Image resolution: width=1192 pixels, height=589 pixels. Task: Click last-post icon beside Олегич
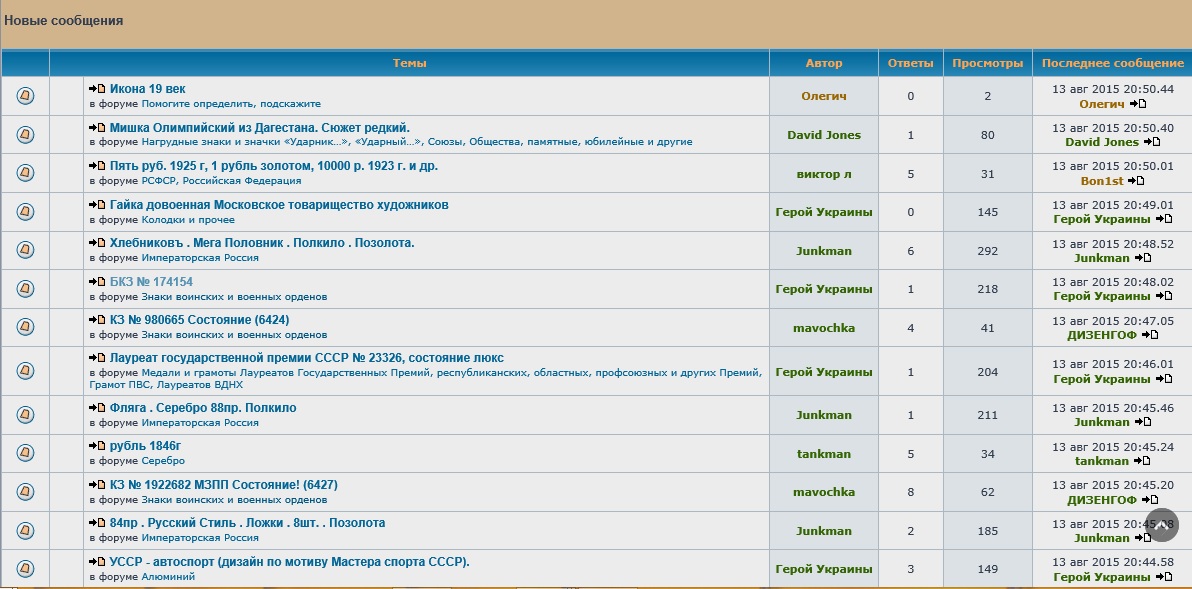[x=1138, y=104]
